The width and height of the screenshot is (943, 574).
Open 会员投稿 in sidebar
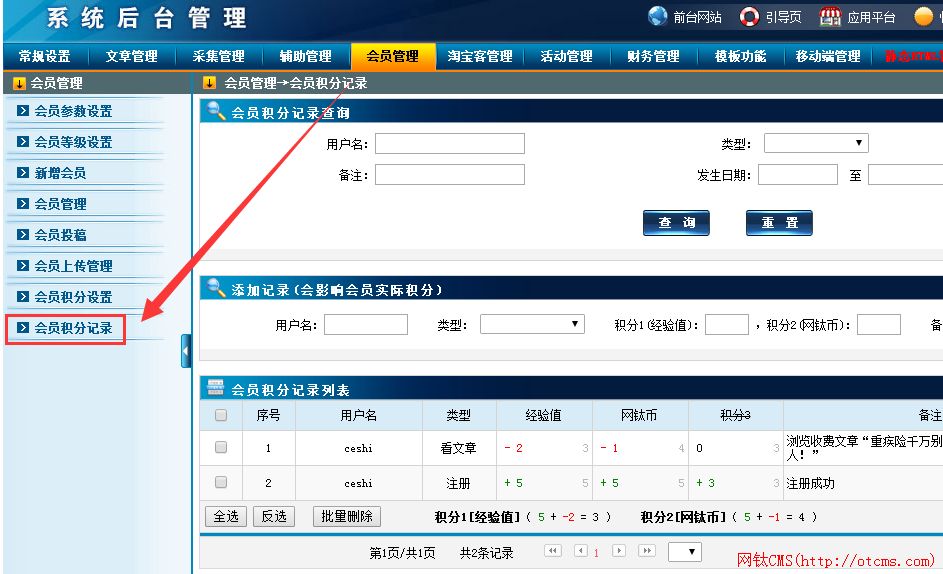tap(60, 235)
